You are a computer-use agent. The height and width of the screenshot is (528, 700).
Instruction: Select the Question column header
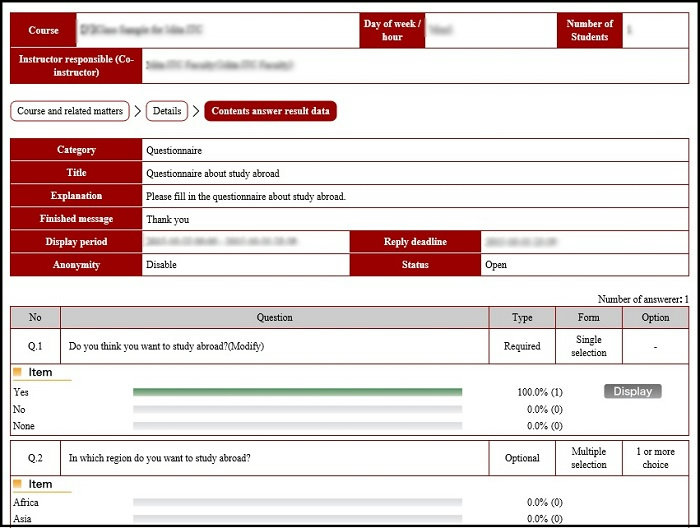click(274, 318)
